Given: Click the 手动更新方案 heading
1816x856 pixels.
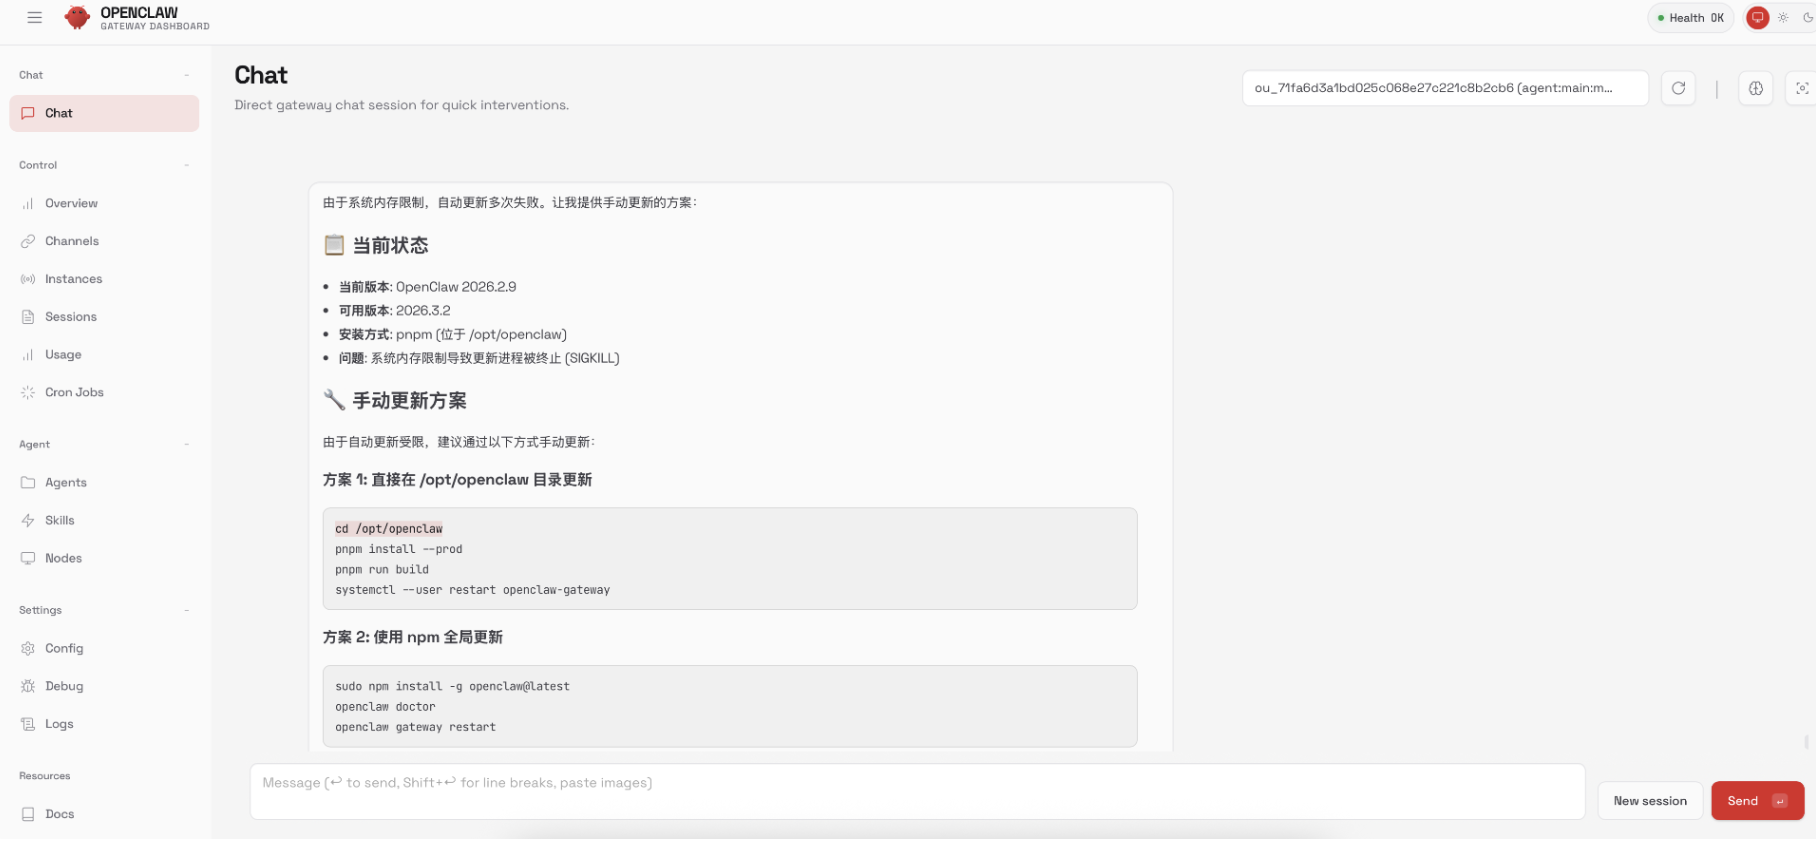Looking at the screenshot, I should (x=409, y=401).
